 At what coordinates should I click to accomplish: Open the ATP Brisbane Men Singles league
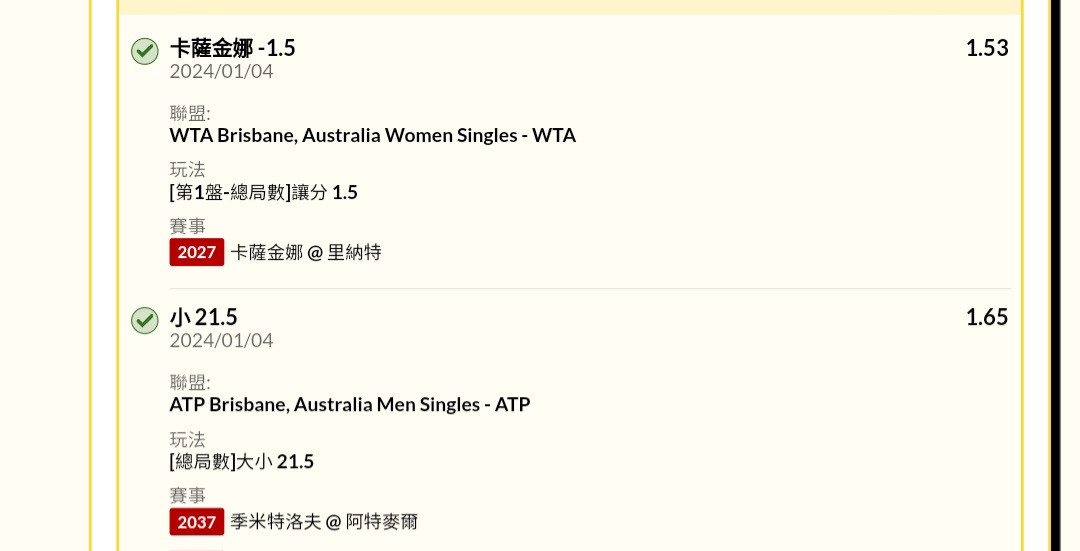click(x=349, y=404)
